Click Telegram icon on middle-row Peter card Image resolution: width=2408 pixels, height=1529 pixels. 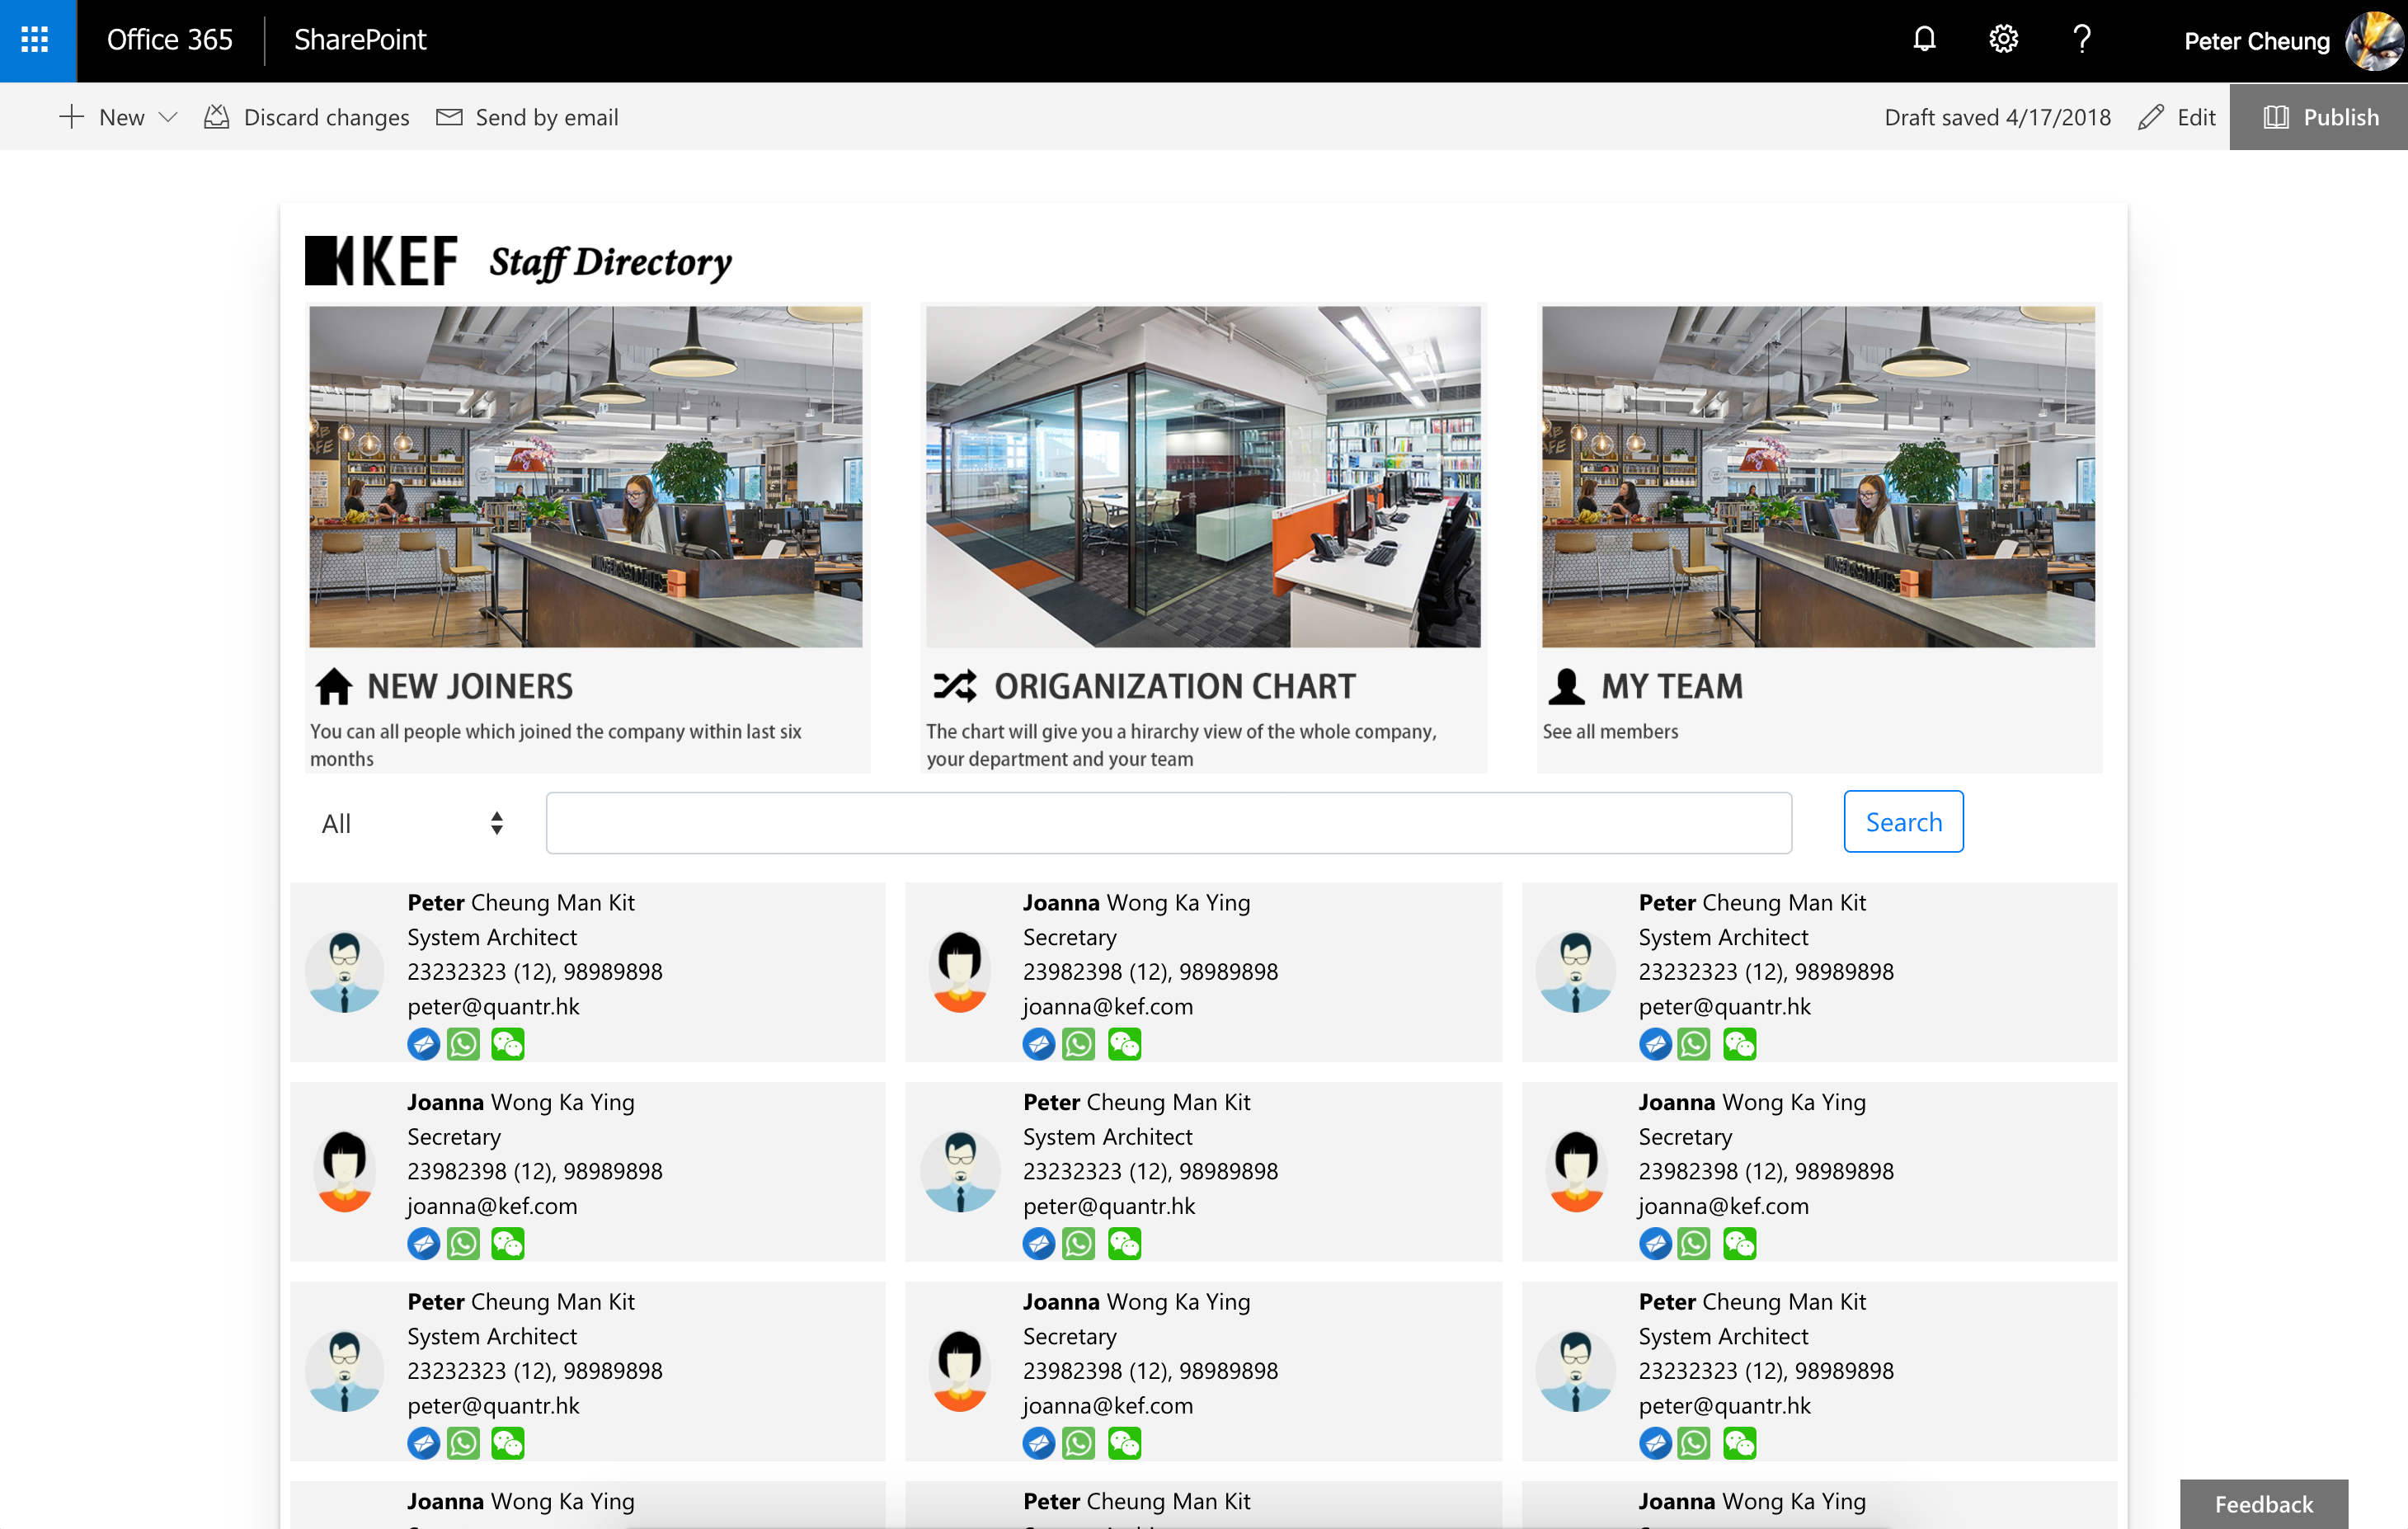(1039, 1244)
